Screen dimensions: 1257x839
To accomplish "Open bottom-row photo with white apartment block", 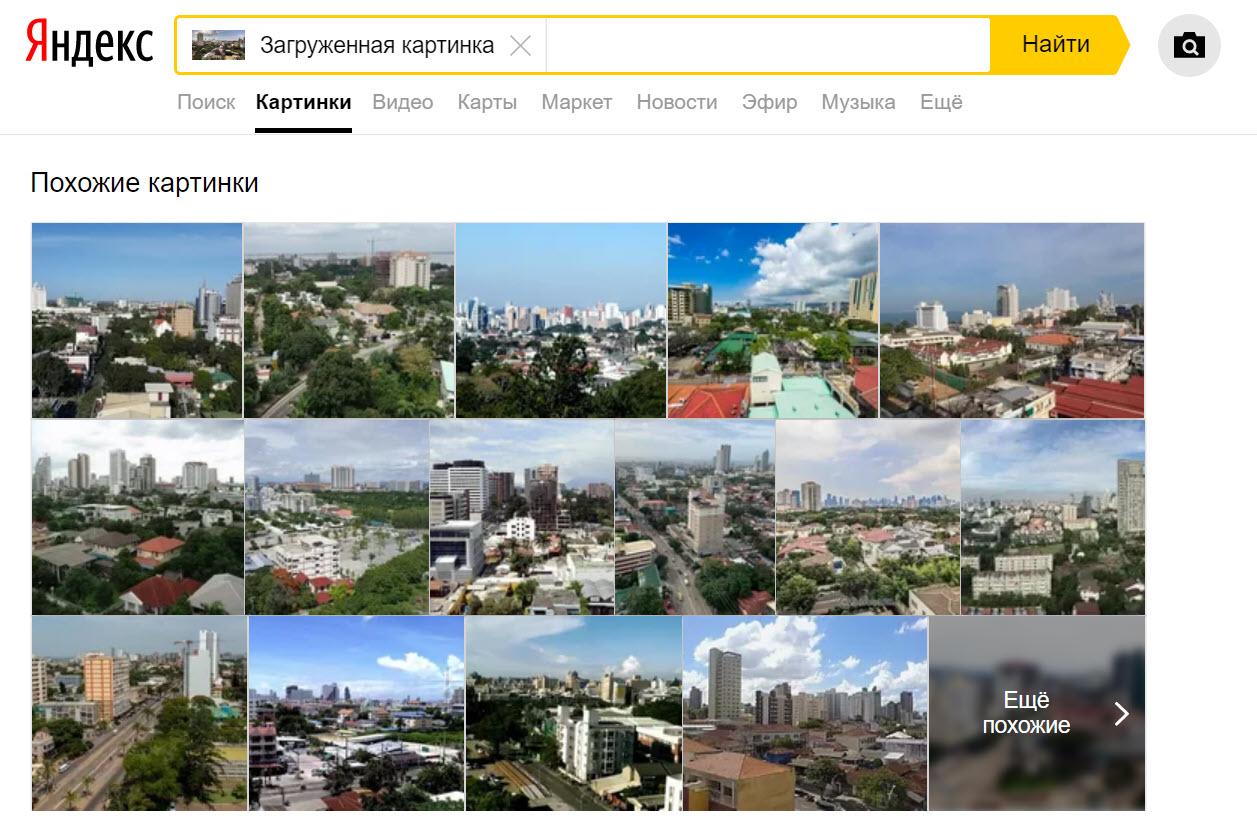I will point(573,713).
